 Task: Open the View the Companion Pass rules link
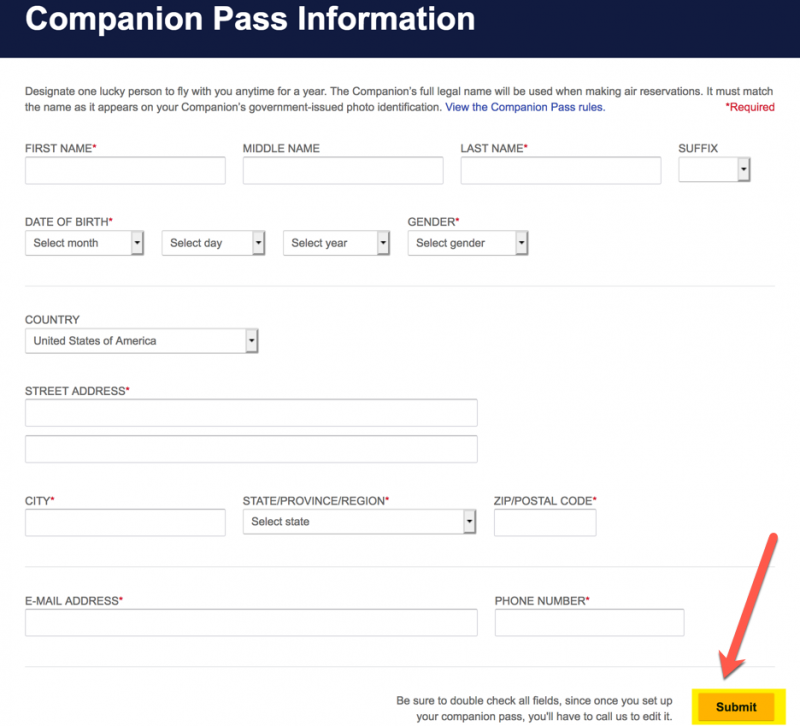click(524, 107)
